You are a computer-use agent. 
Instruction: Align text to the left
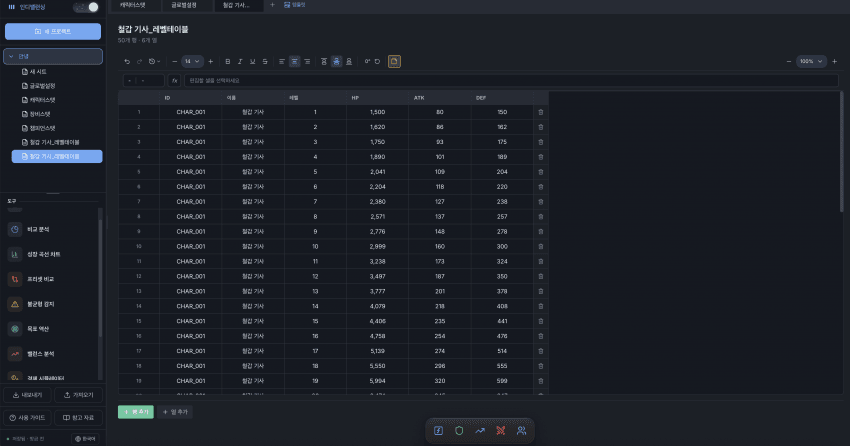tap(282, 62)
